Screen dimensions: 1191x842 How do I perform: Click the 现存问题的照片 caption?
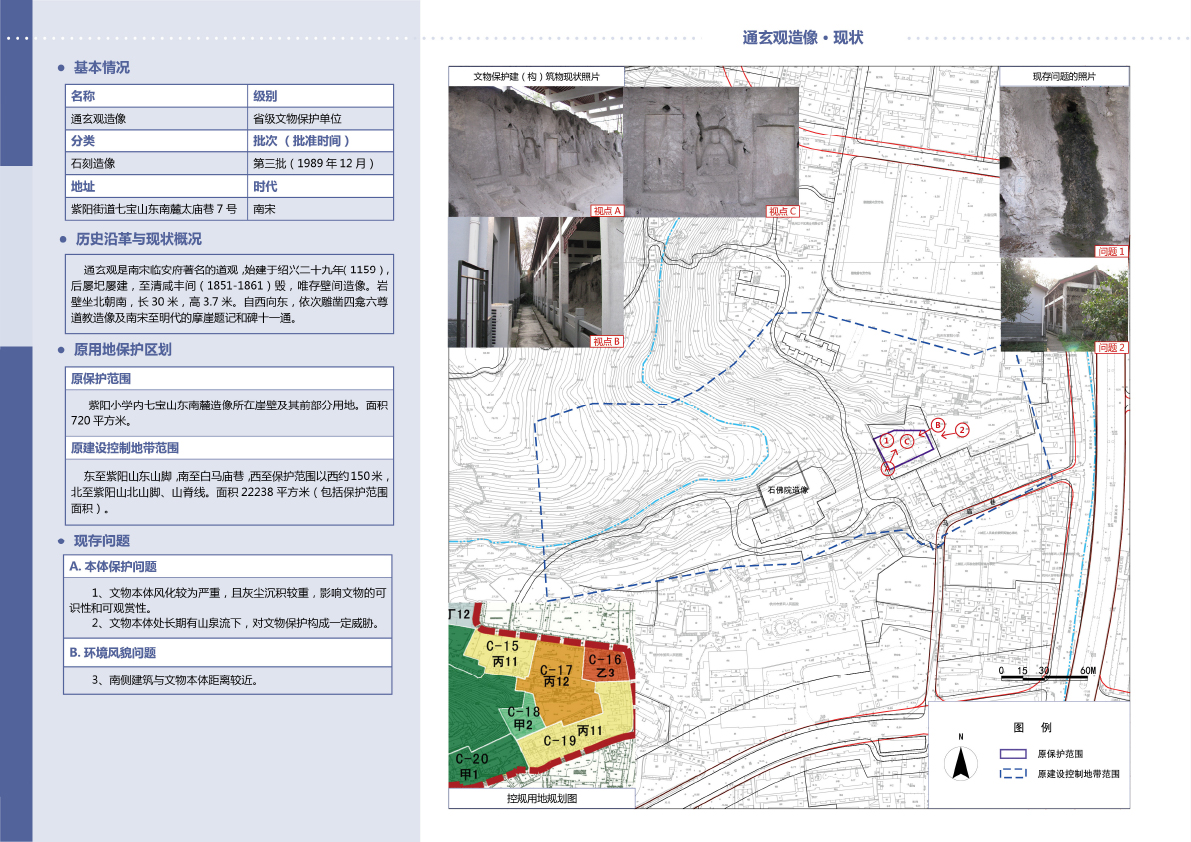pos(1064,77)
